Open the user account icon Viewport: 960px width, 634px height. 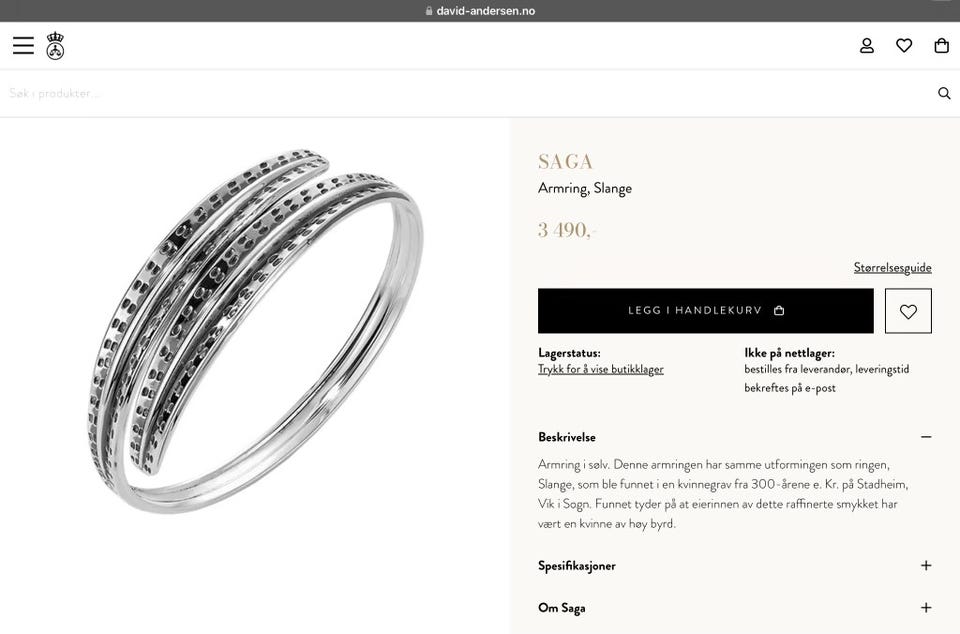pyautogui.click(x=866, y=45)
